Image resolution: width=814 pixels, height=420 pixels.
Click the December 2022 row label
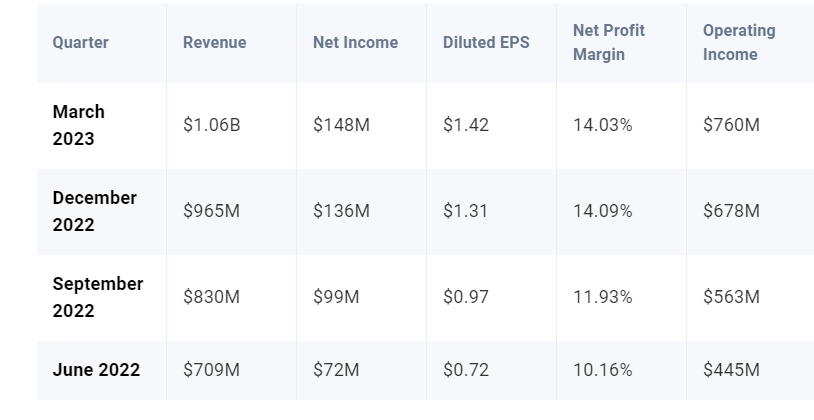(x=95, y=211)
